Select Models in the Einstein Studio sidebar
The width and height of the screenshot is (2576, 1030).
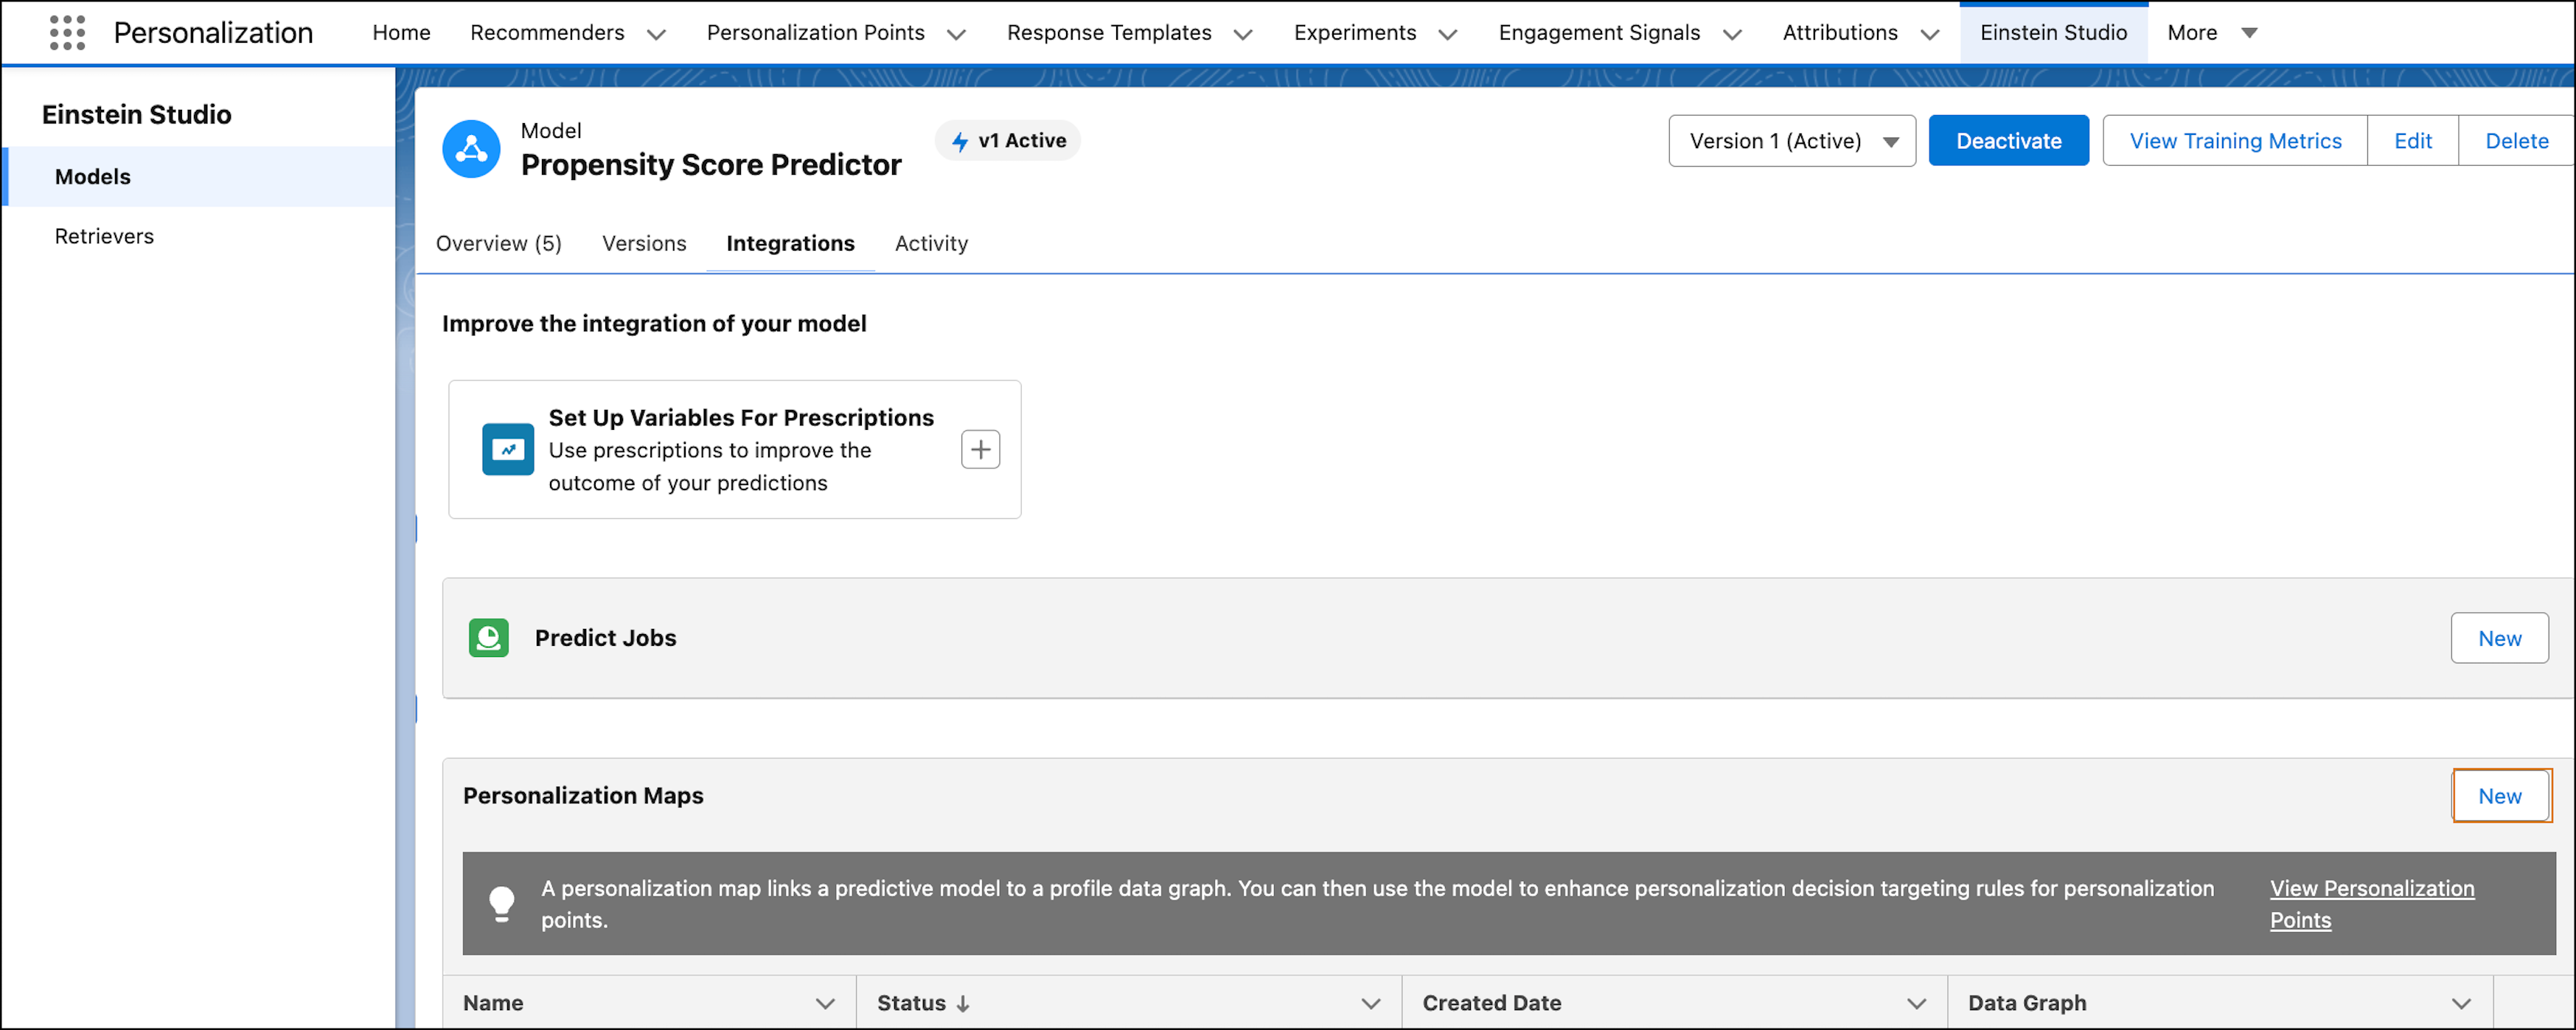pos(200,177)
